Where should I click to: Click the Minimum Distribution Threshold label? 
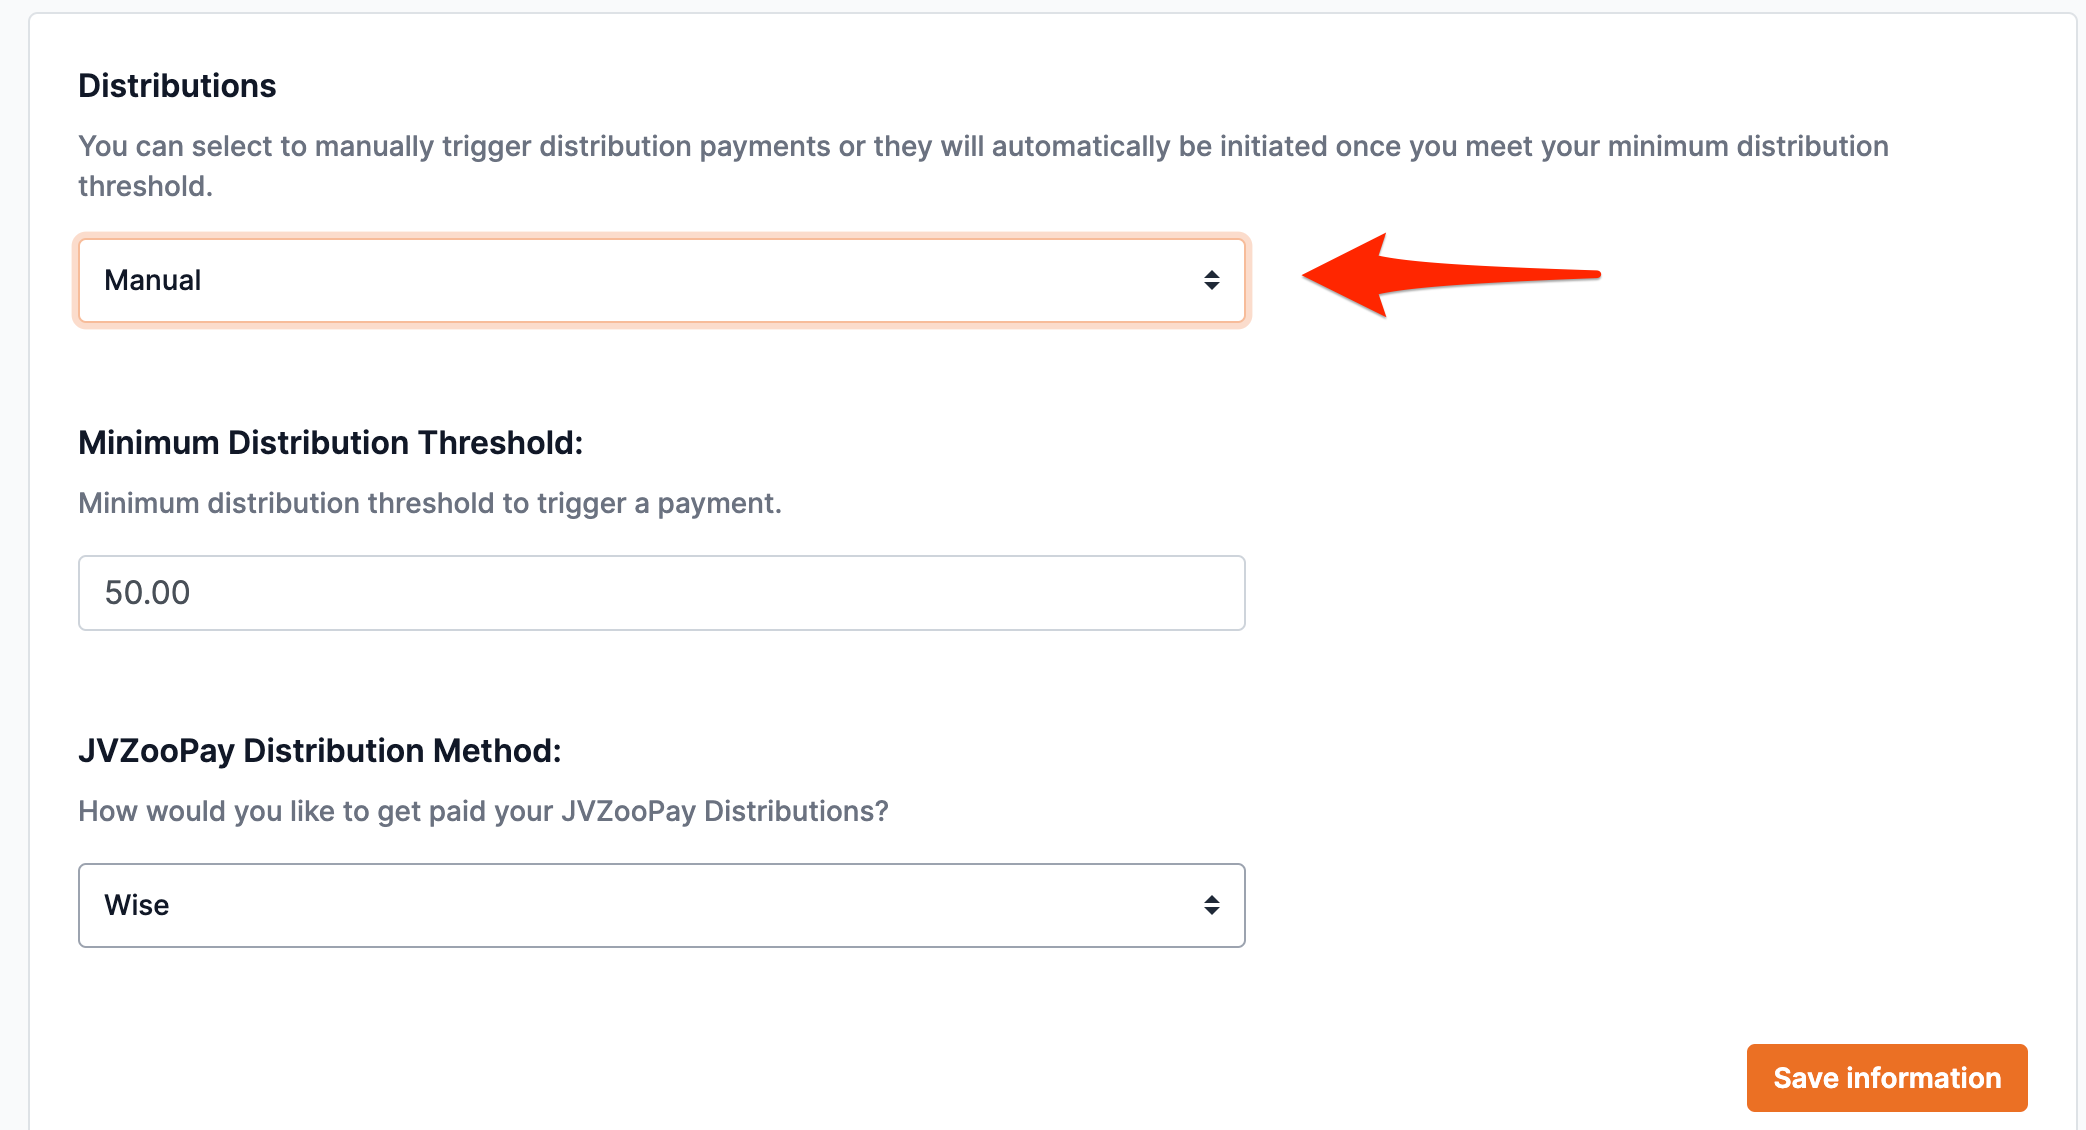[x=330, y=443]
